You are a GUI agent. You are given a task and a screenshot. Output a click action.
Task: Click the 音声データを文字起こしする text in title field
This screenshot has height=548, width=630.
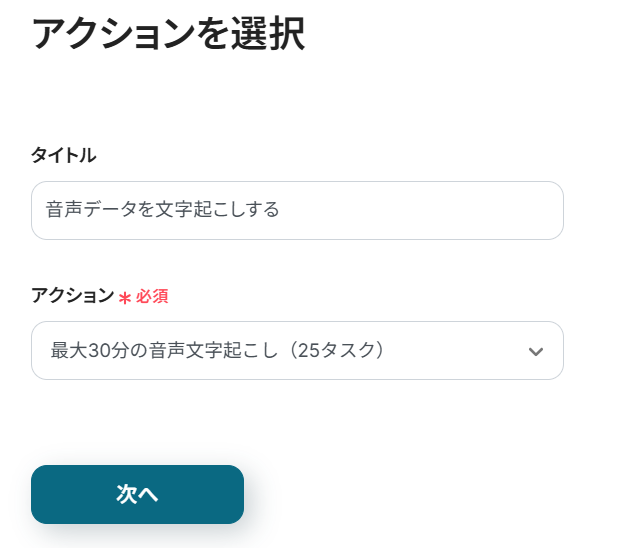coord(162,210)
